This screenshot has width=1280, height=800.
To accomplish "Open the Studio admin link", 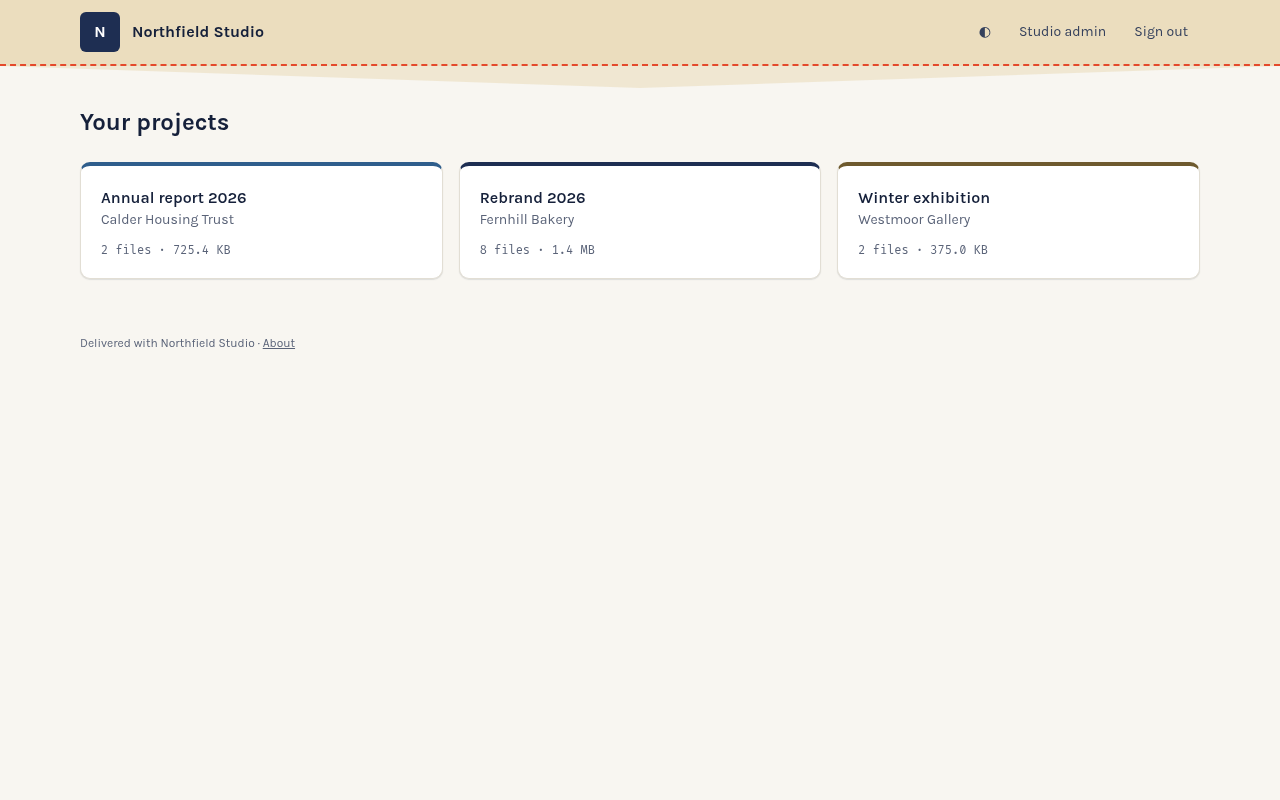I will [1062, 32].
